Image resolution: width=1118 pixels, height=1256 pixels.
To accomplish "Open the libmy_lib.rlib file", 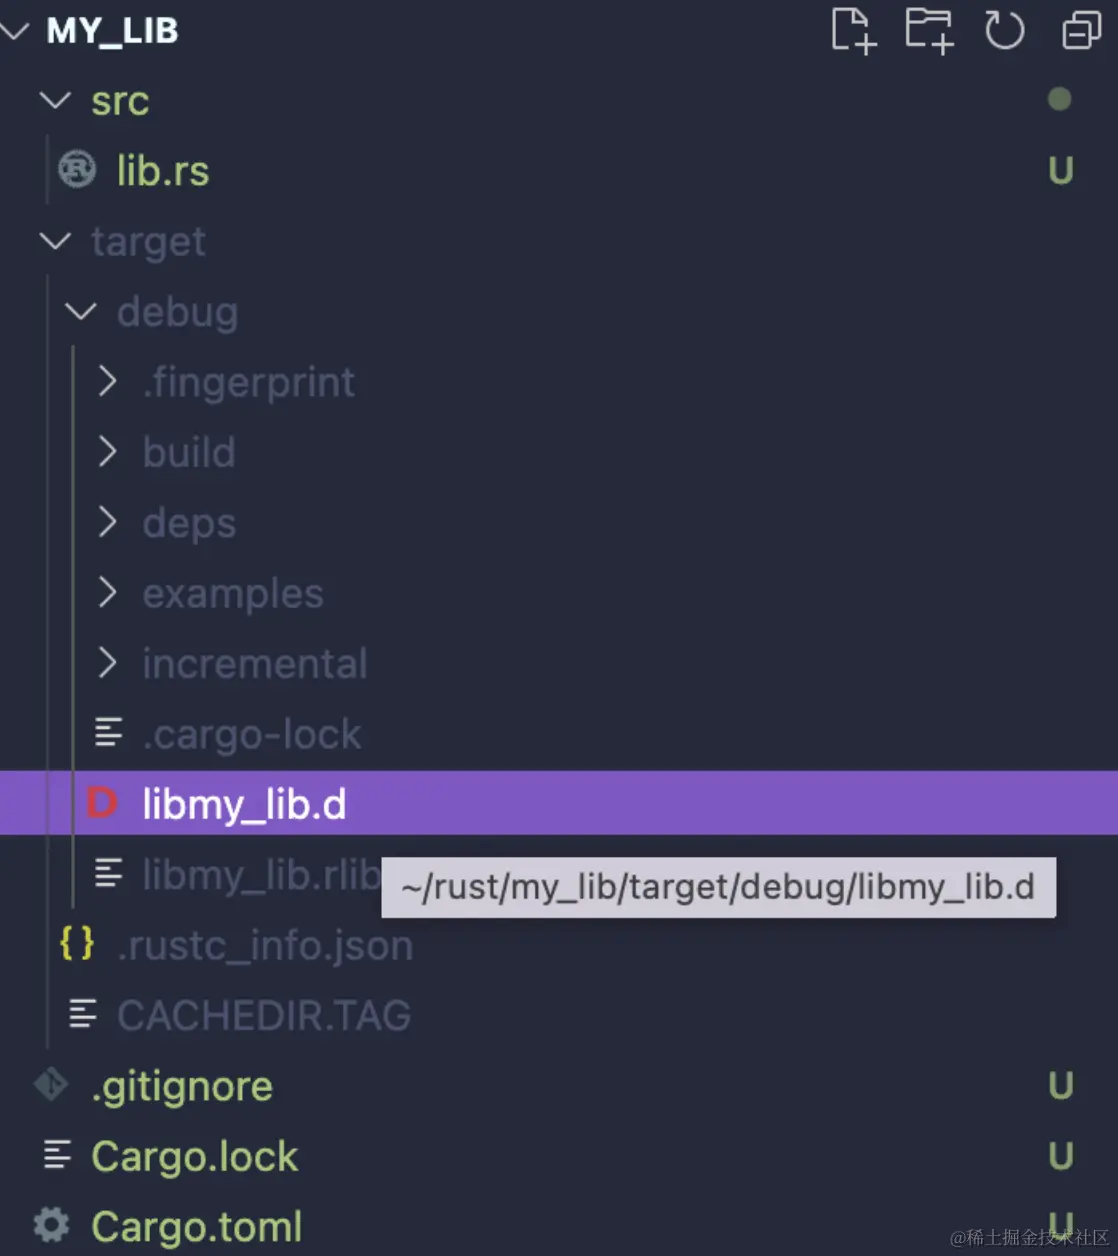I will click(260, 874).
